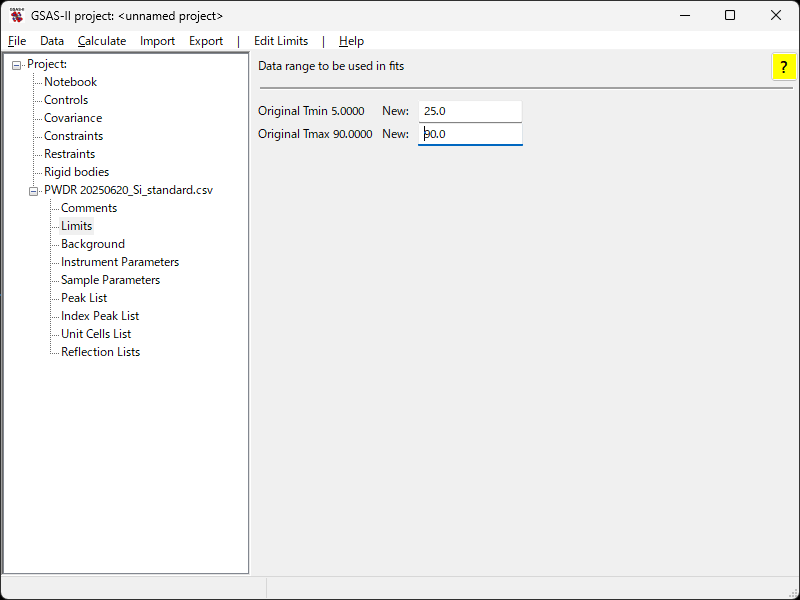Select Unit Cells List in tree
Screen dimensions: 800x600
point(96,334)
